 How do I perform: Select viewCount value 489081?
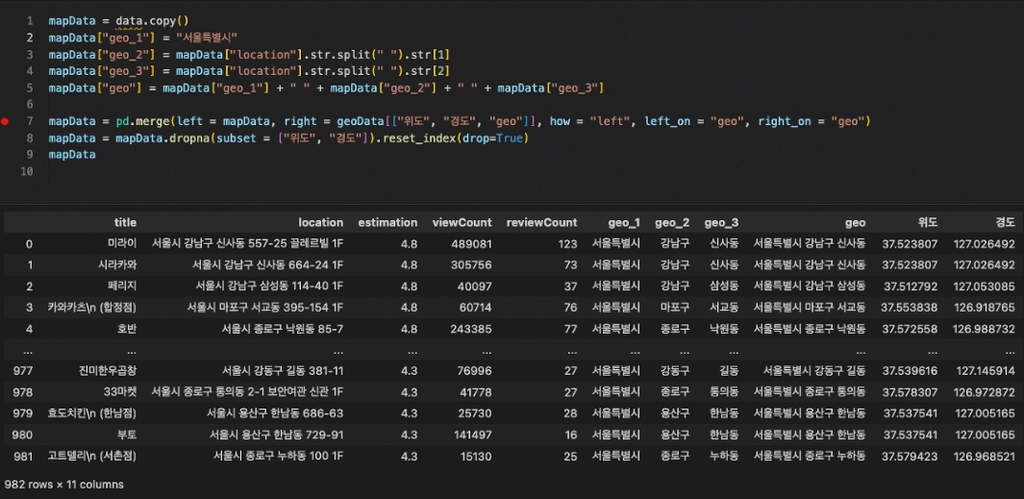[471, 244]
